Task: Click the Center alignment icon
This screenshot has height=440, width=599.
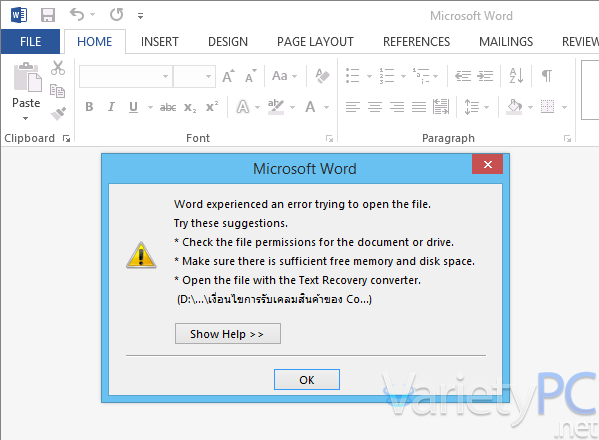Action: click(x=375, y=107)
